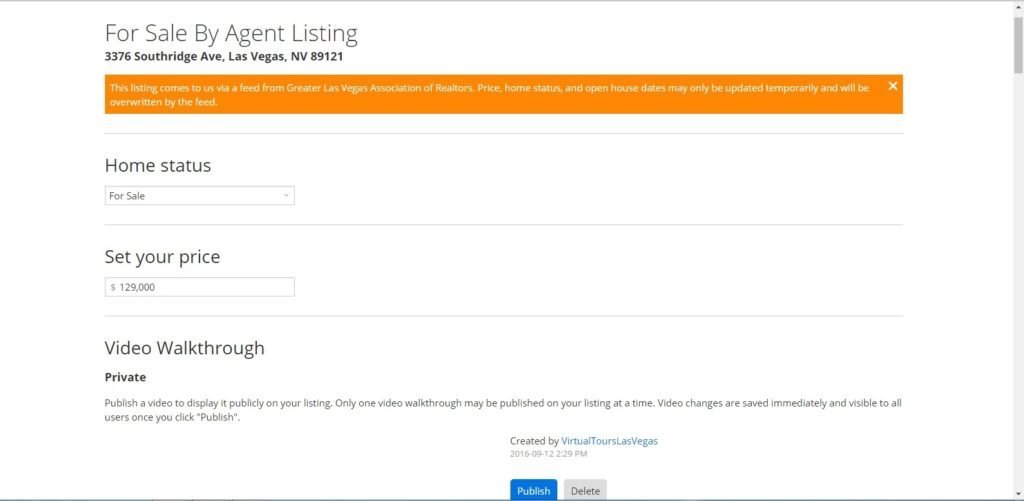Click the Video Walkthrough section heading
This screenshot has height=501, width=1024.
click(184, 348)
